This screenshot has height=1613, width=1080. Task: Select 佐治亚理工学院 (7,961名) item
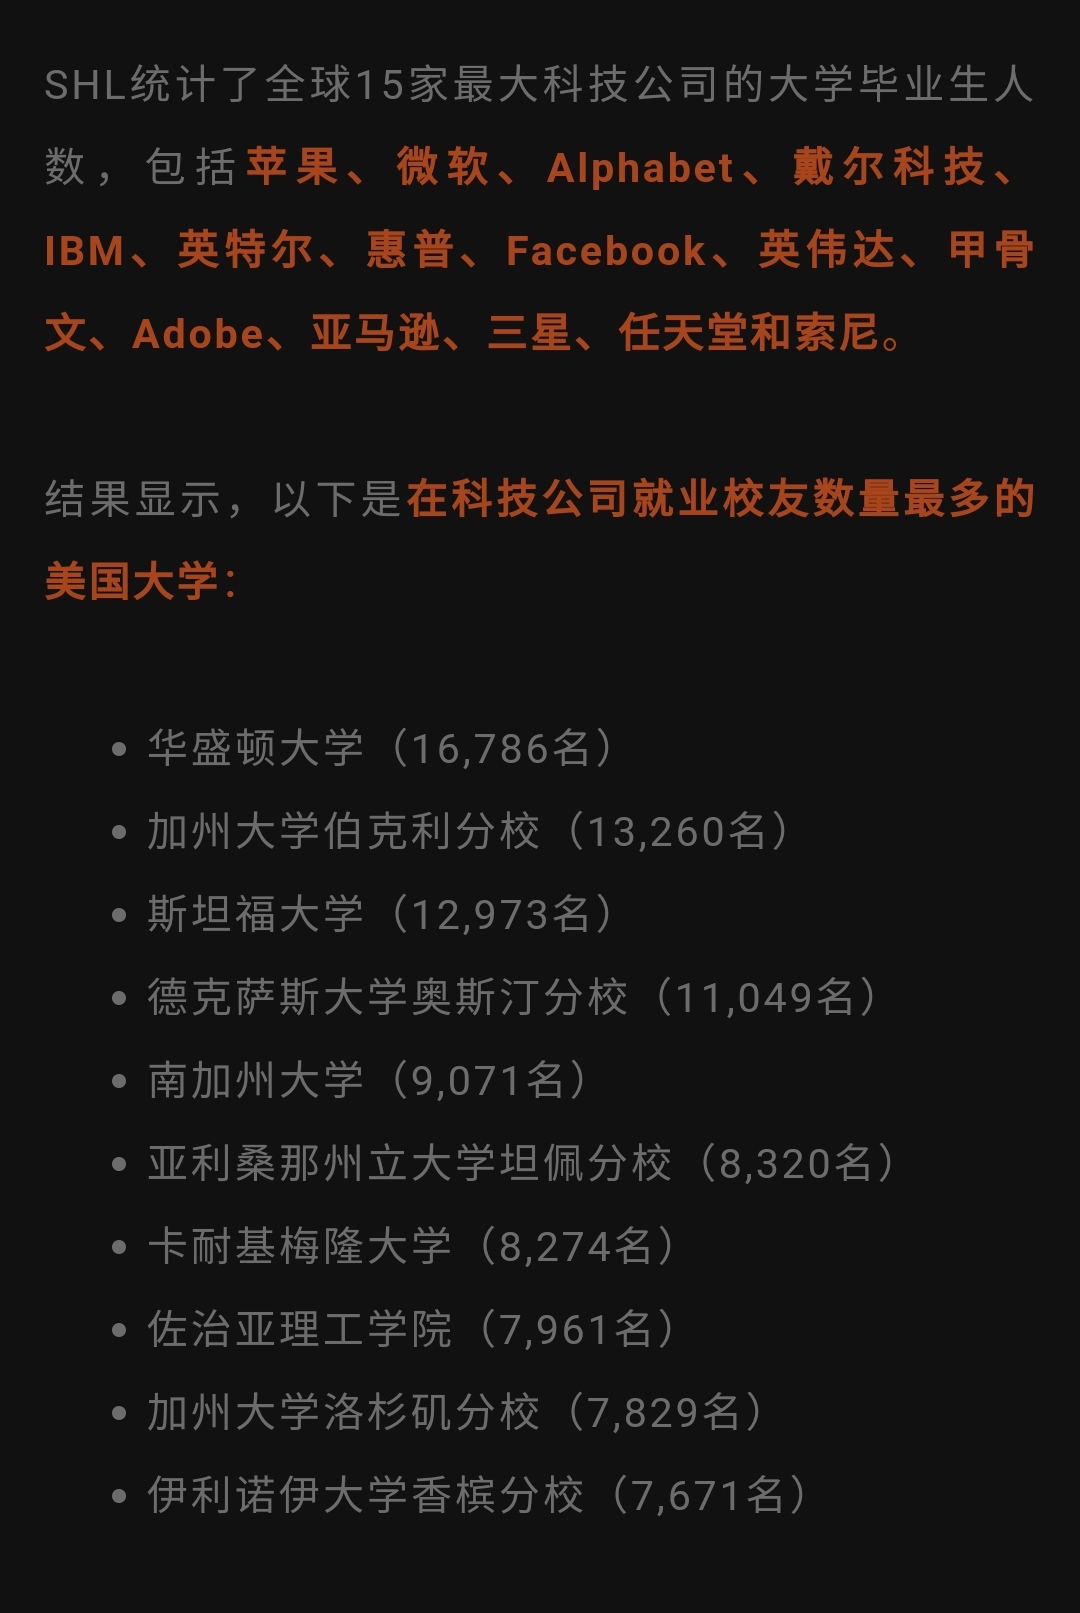[411, 1329]
